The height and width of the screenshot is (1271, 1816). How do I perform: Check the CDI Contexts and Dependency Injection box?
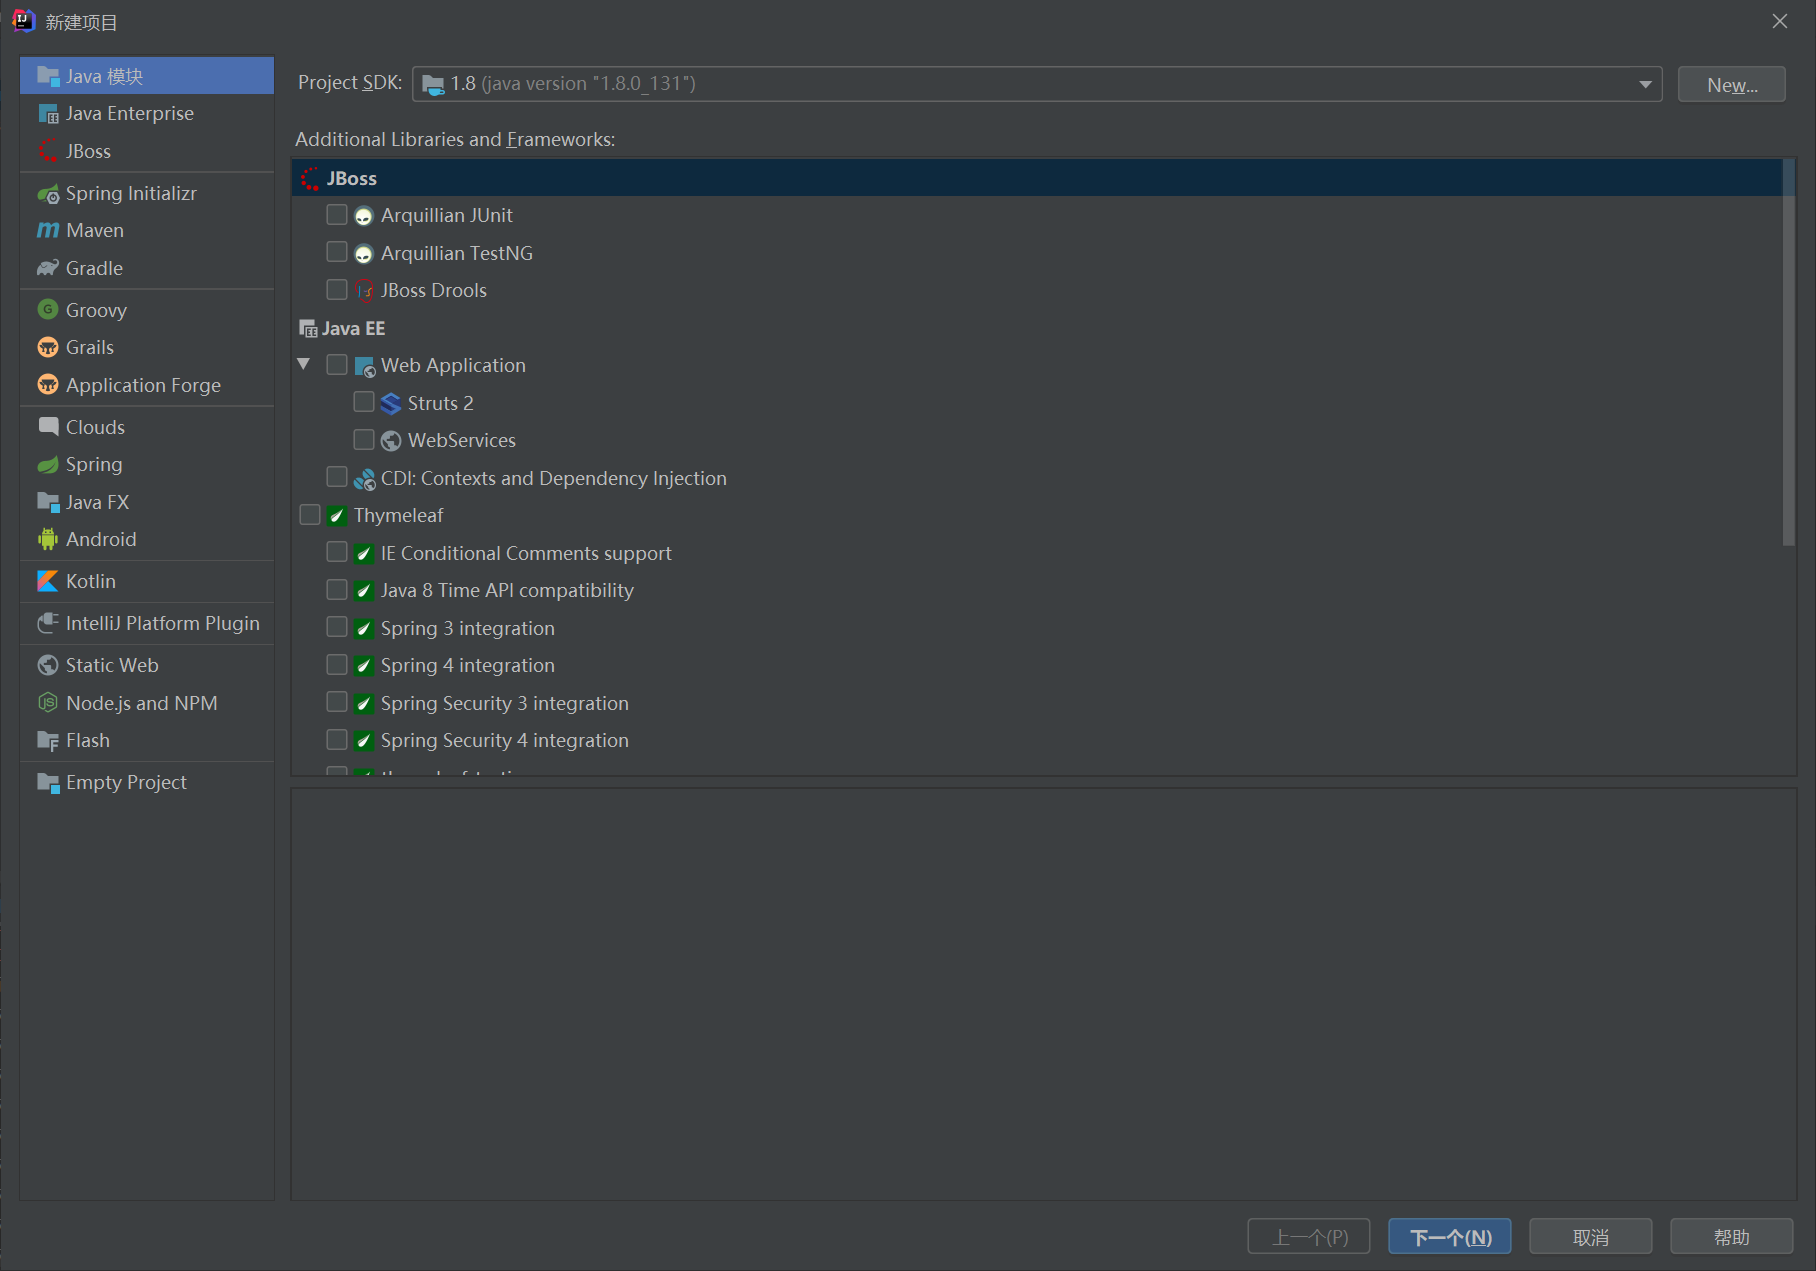(x=337, y=477)
